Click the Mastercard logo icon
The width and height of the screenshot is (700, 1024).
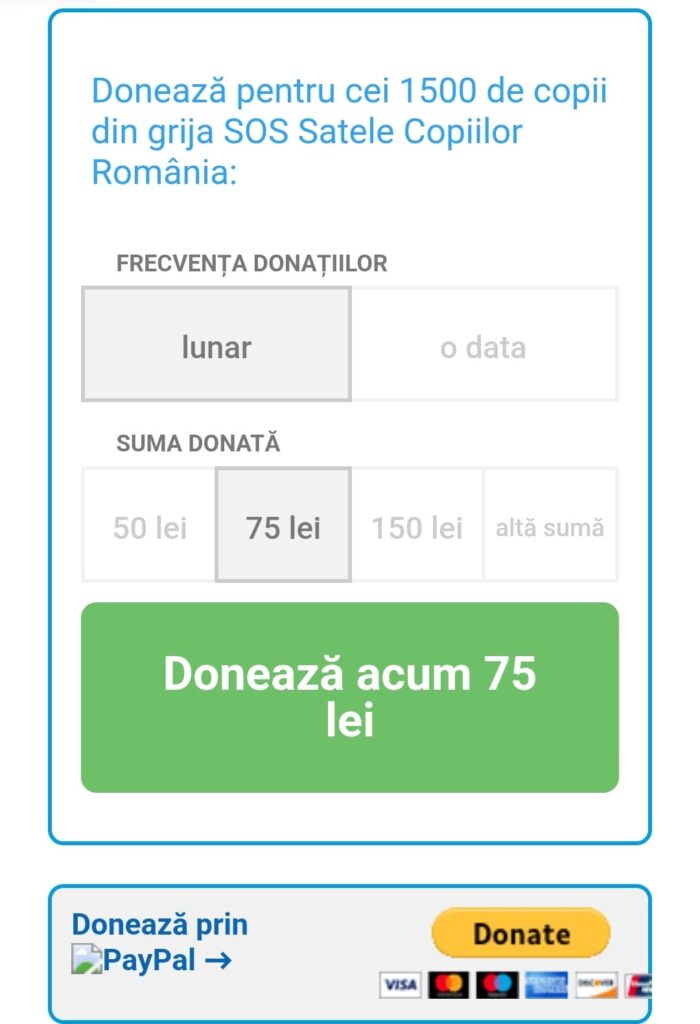[x=448, y=985]
